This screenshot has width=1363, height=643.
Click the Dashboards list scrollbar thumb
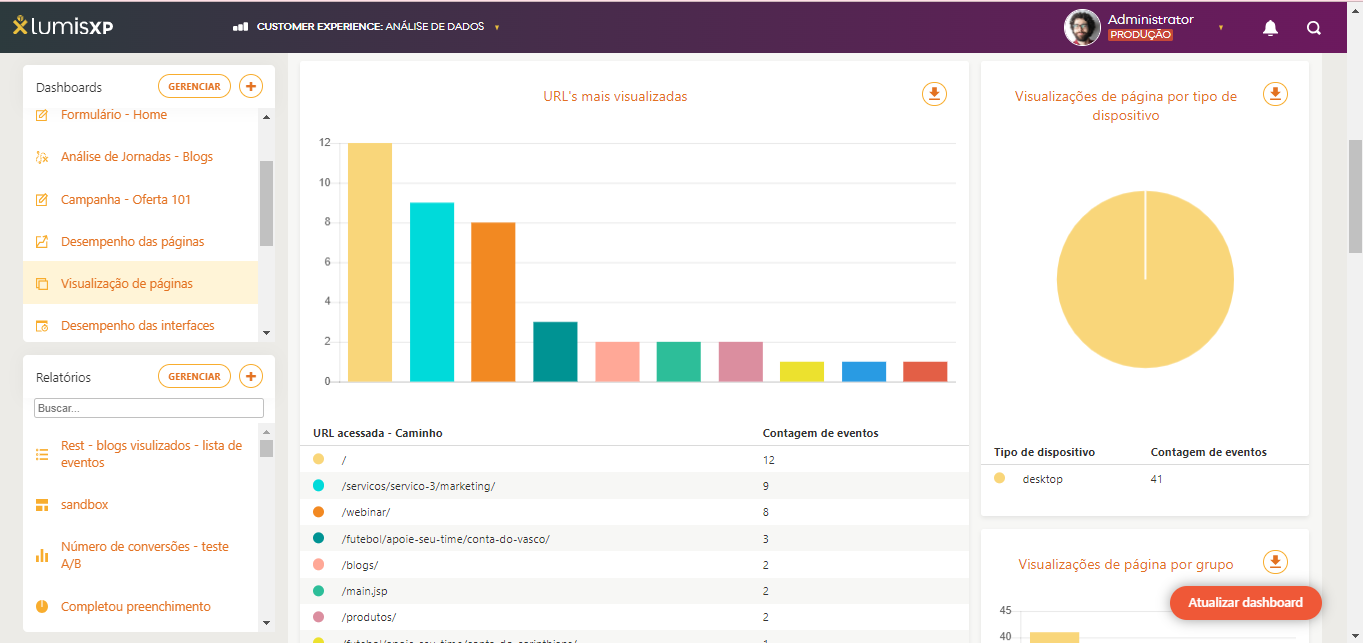point(266,203)
